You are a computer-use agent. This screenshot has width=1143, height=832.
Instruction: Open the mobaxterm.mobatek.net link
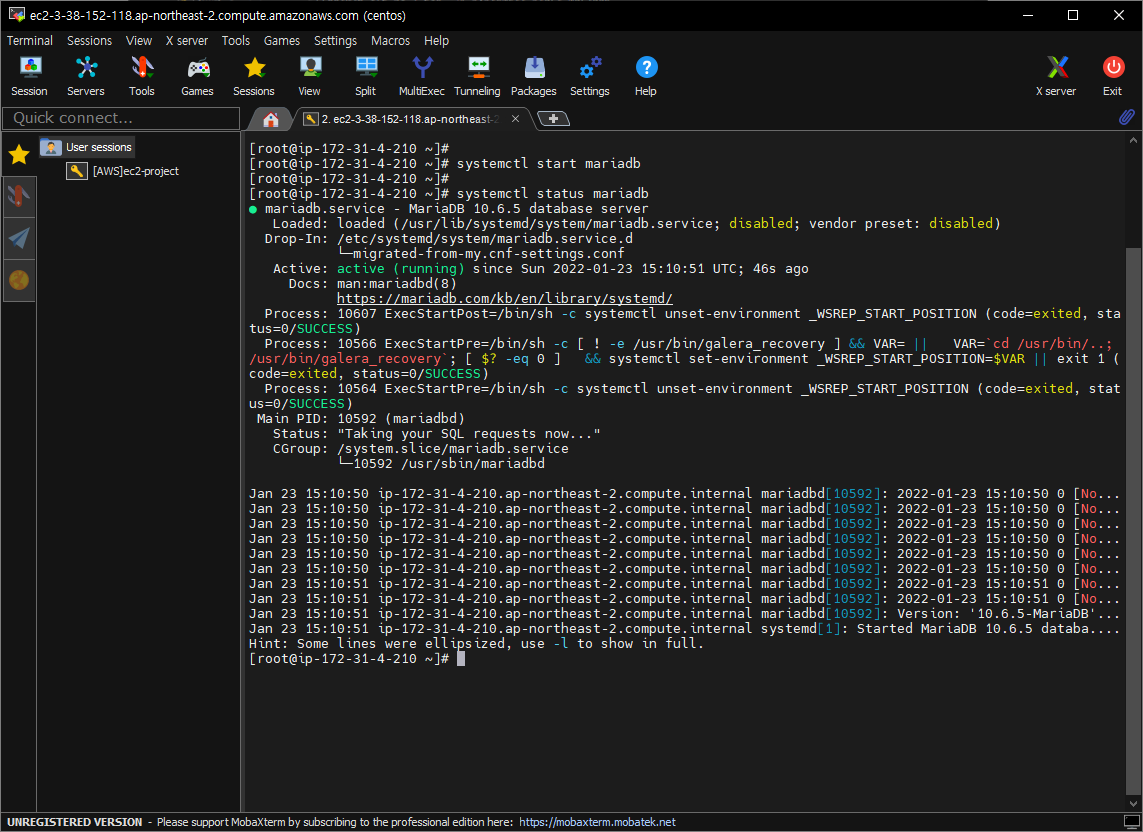[597, 822]
